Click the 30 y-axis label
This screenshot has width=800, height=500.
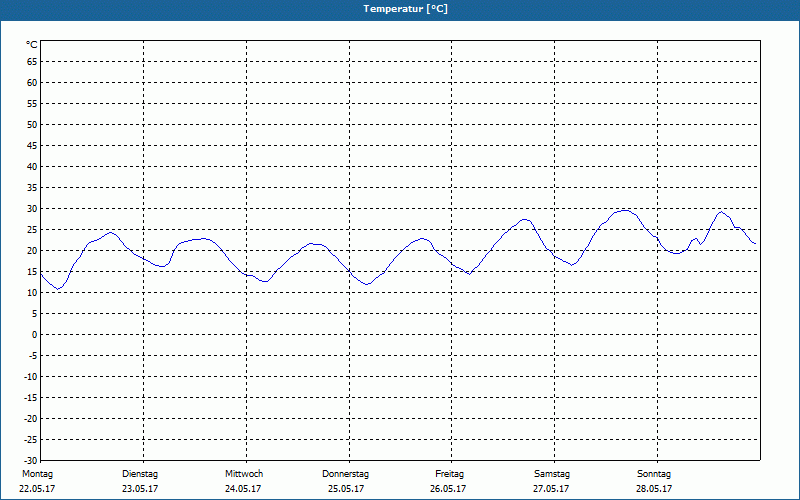(x=32, y=209)
